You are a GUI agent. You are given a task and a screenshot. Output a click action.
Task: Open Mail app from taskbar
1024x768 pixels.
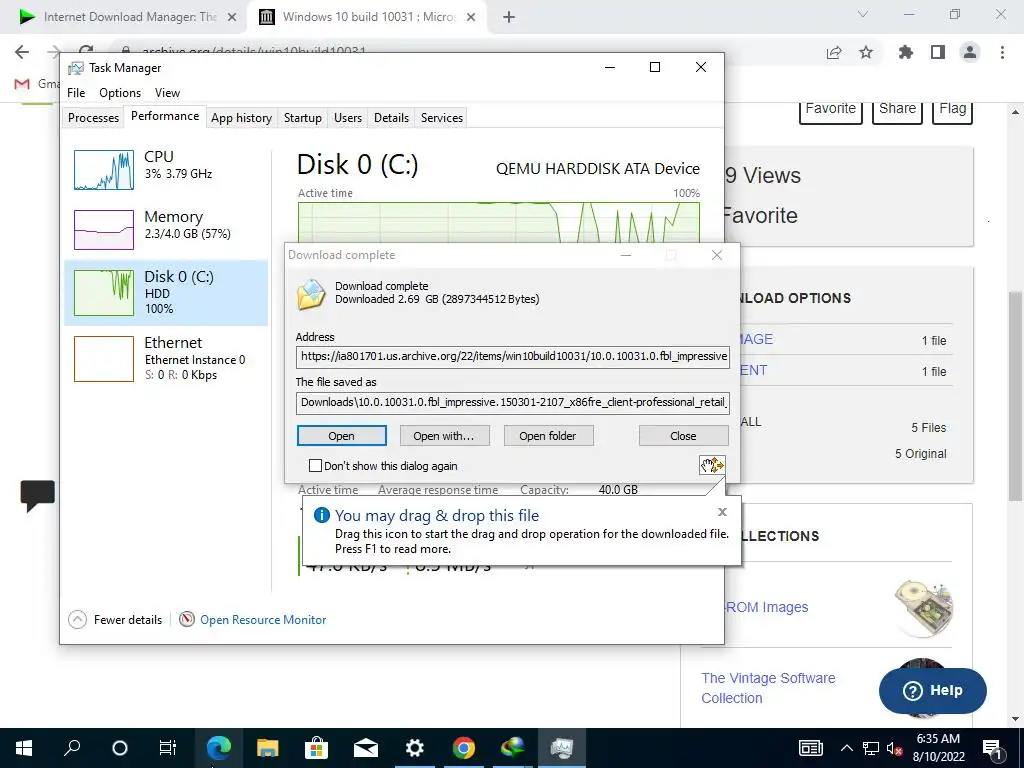pos(366,748)
